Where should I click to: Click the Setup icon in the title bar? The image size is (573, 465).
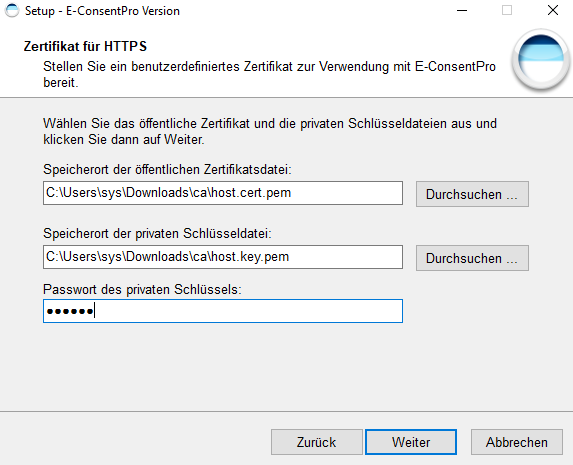point(12,11)
